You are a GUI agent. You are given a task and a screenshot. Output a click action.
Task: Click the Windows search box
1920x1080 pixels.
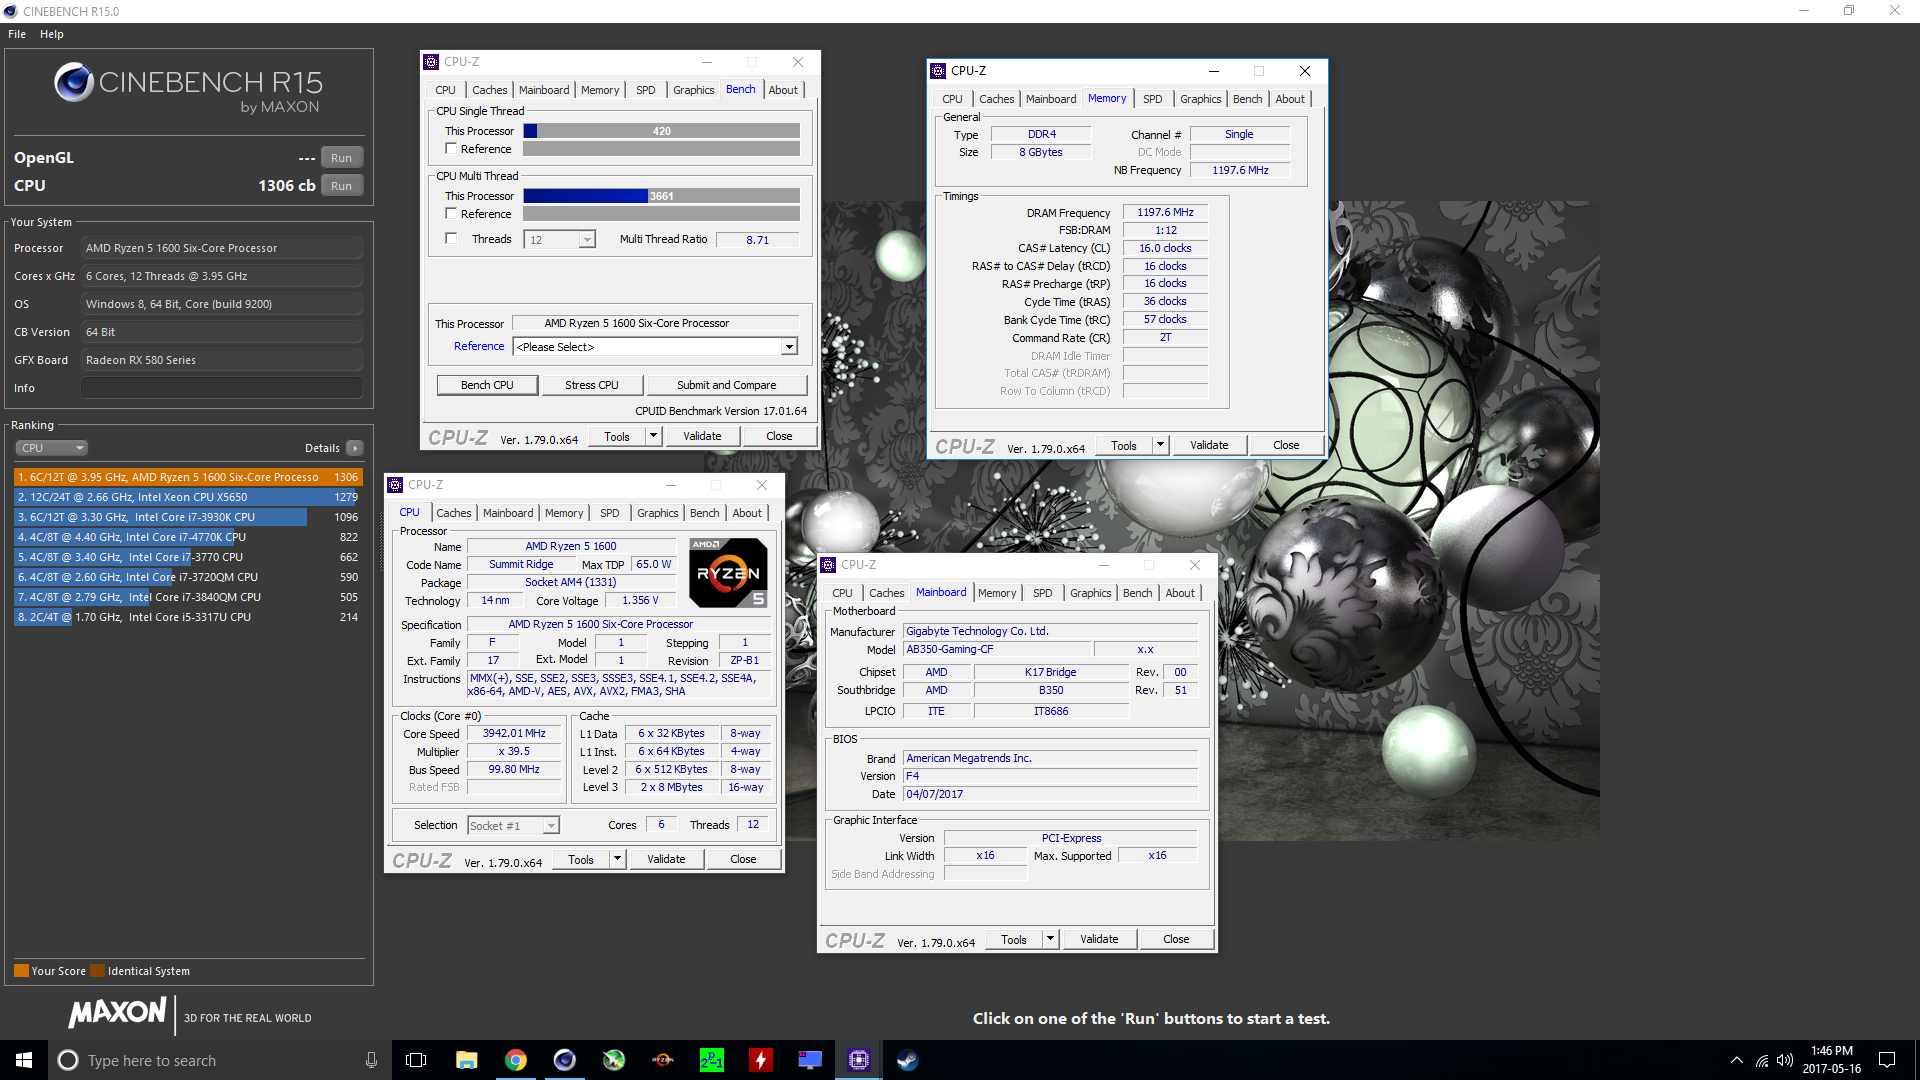(x=217, y=1060)
